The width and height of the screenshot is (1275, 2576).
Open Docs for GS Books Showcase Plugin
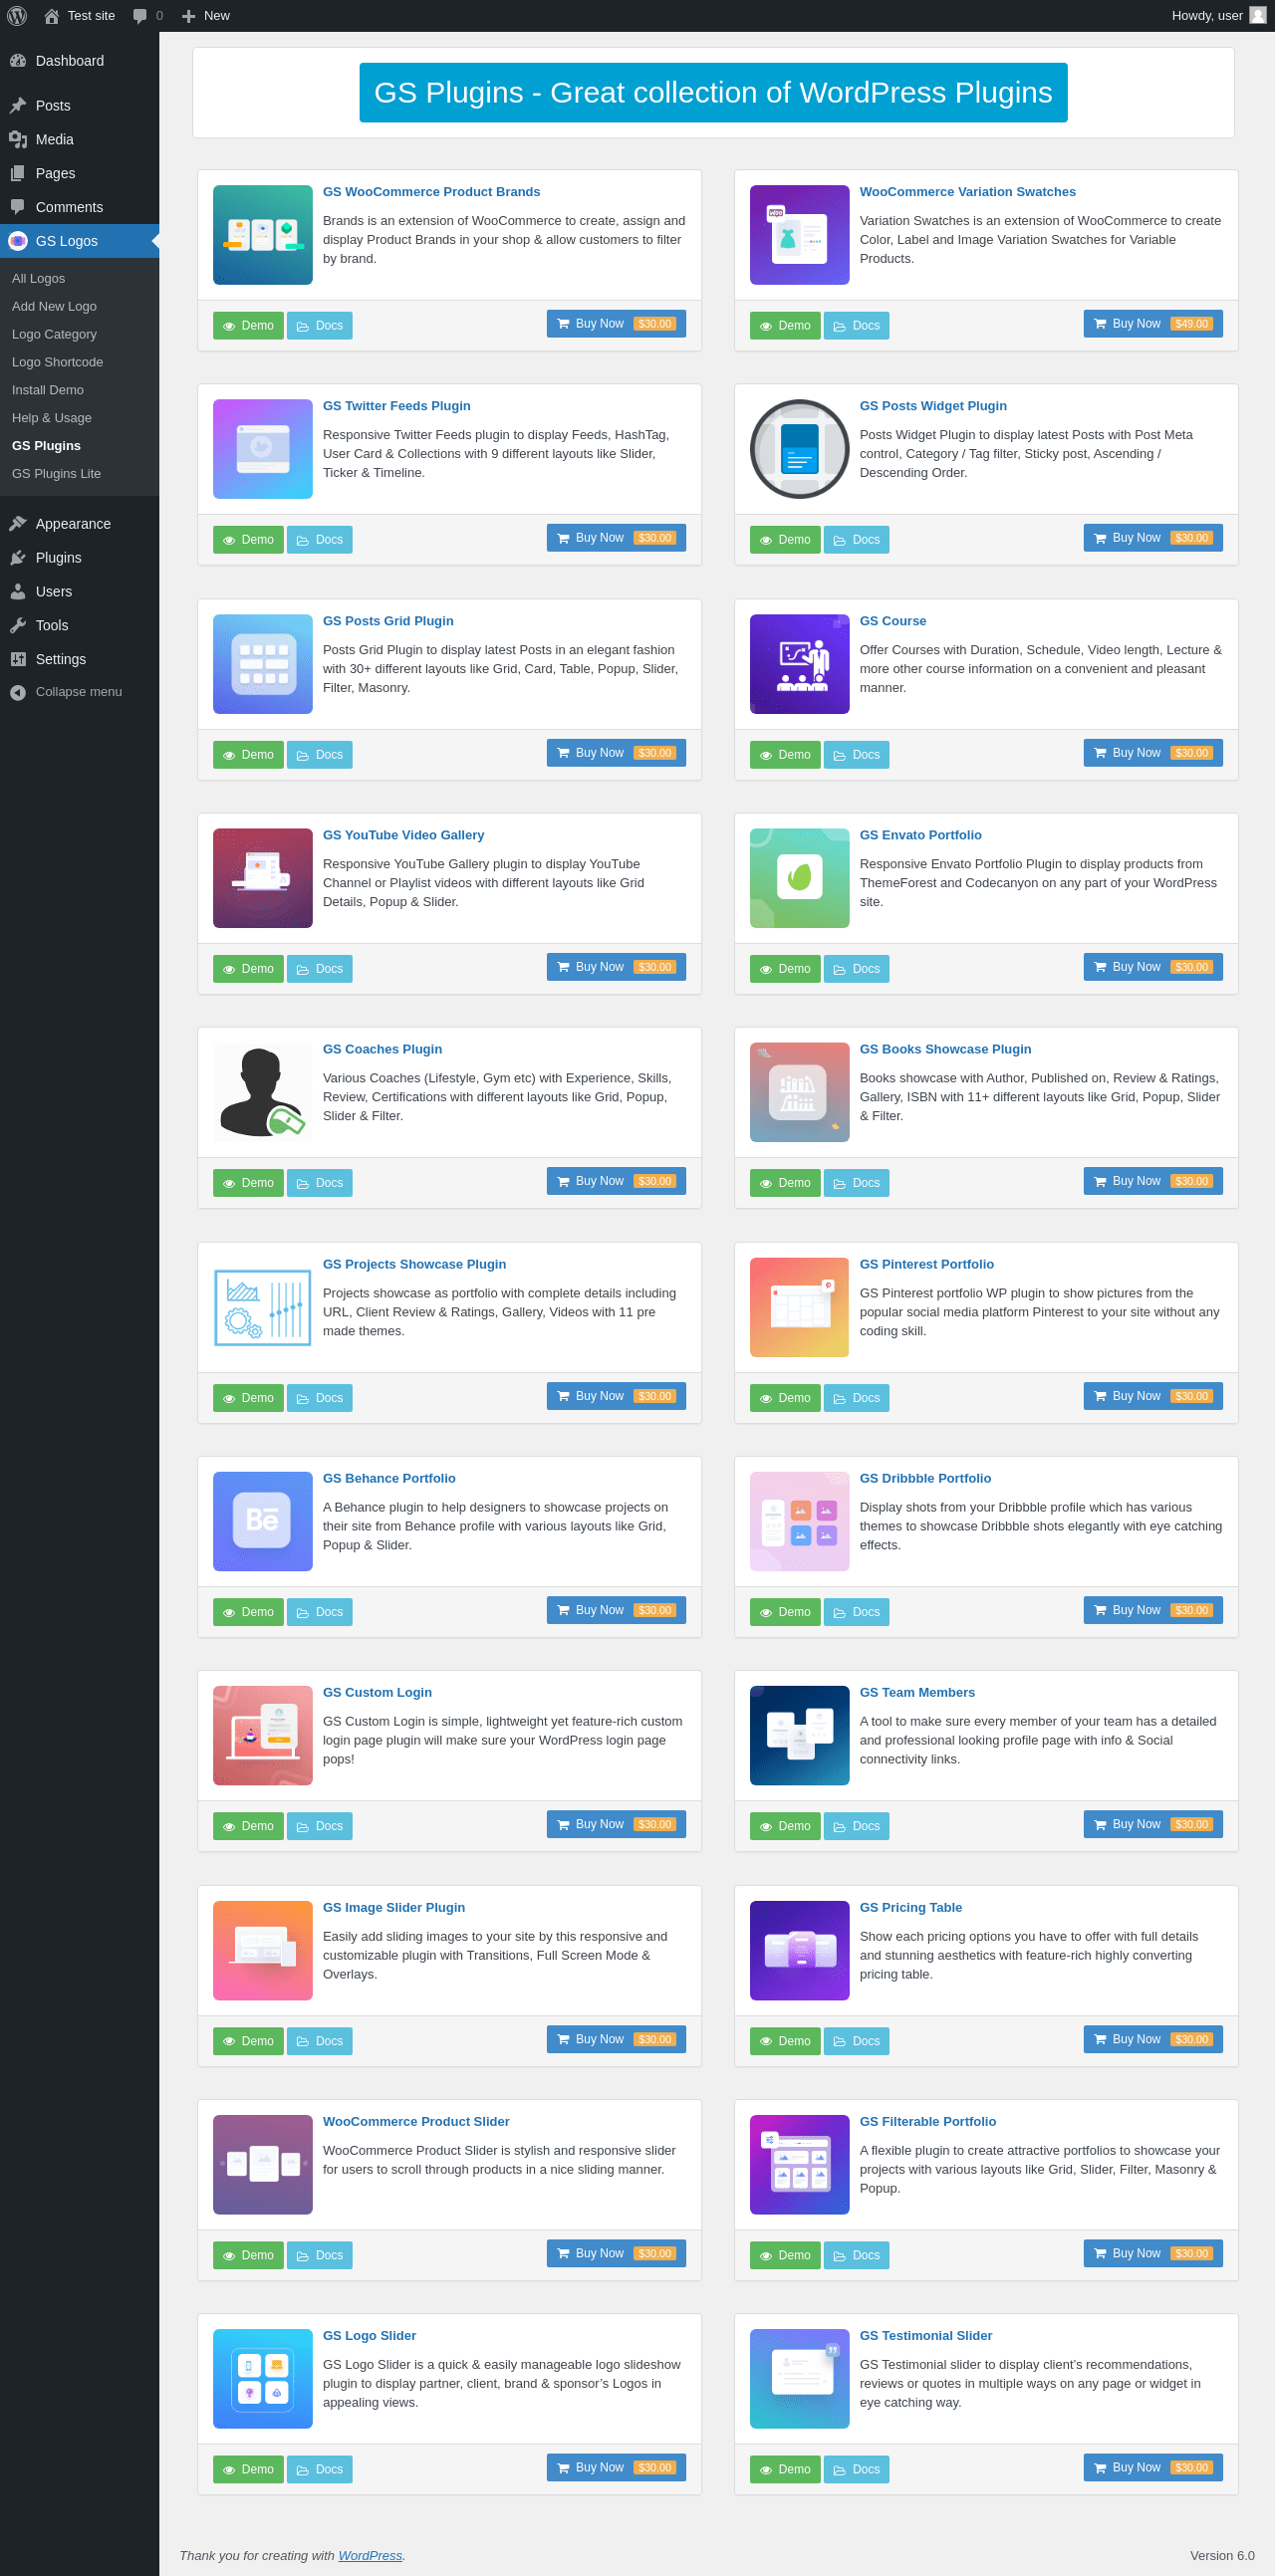(857, 1183)
